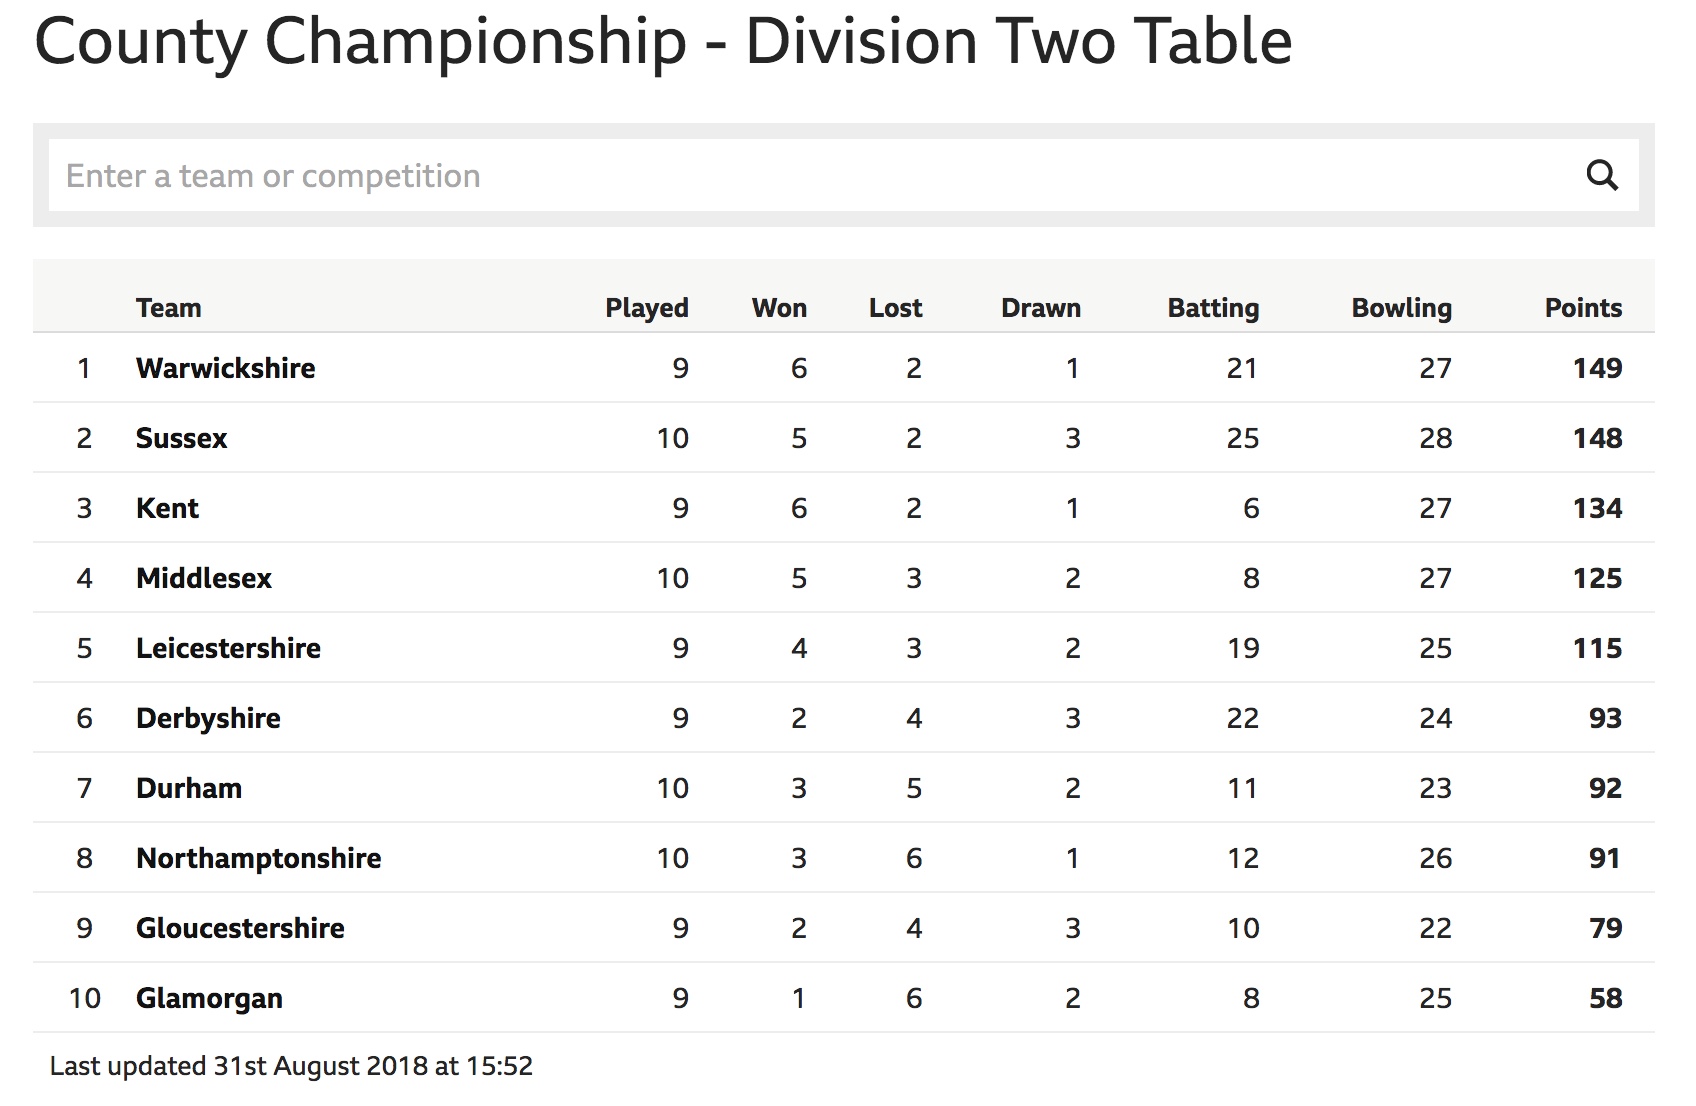Screen dimensions: 1696x1106
Task: Click the Northamptonshire team name
Action: (258, 858)
